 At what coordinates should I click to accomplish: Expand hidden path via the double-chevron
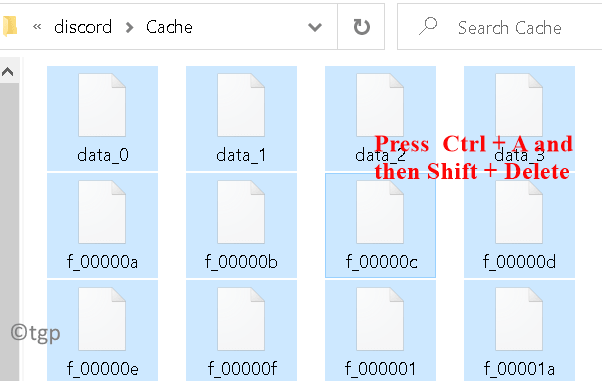[x=37, y=27]
